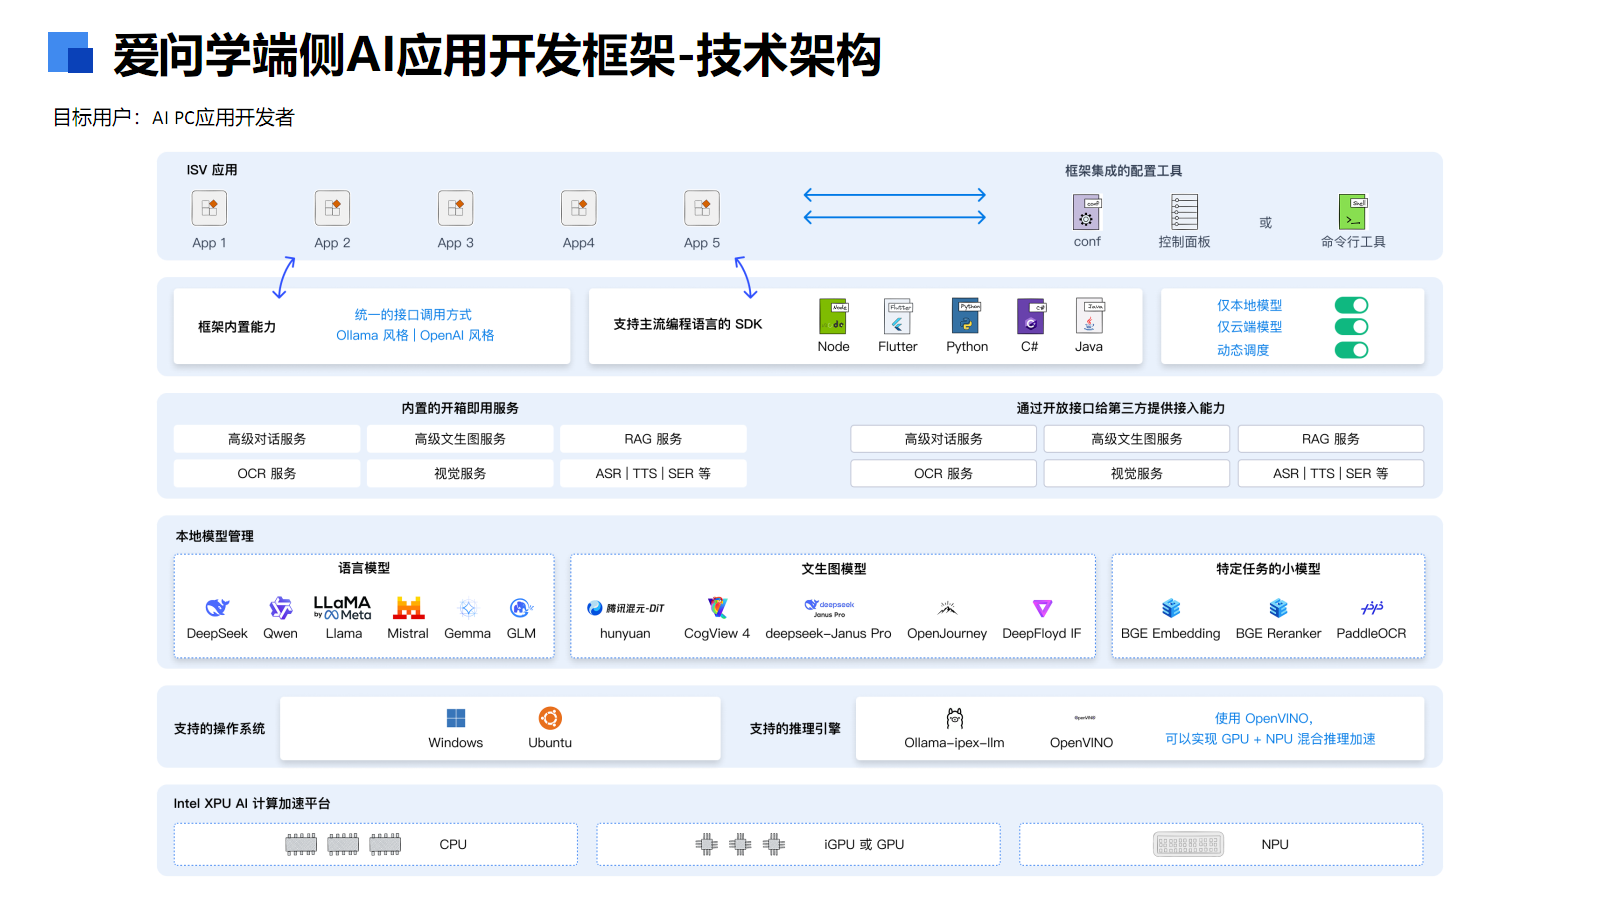Click the BGE Embedding model icon
The height and width of the screenshot is (900, 1600).
click(1171, 608)
